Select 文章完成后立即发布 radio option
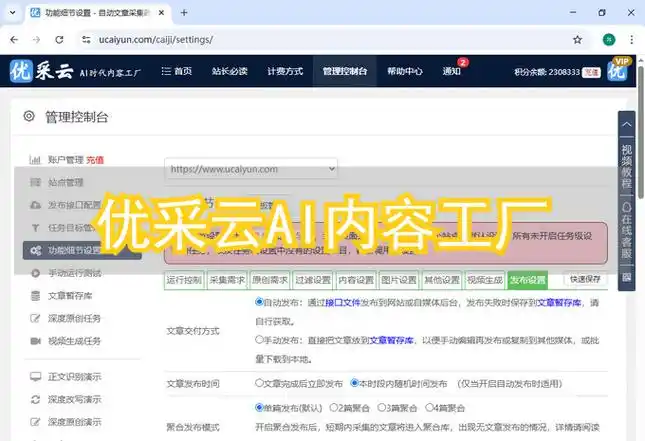 coord(259,383)
